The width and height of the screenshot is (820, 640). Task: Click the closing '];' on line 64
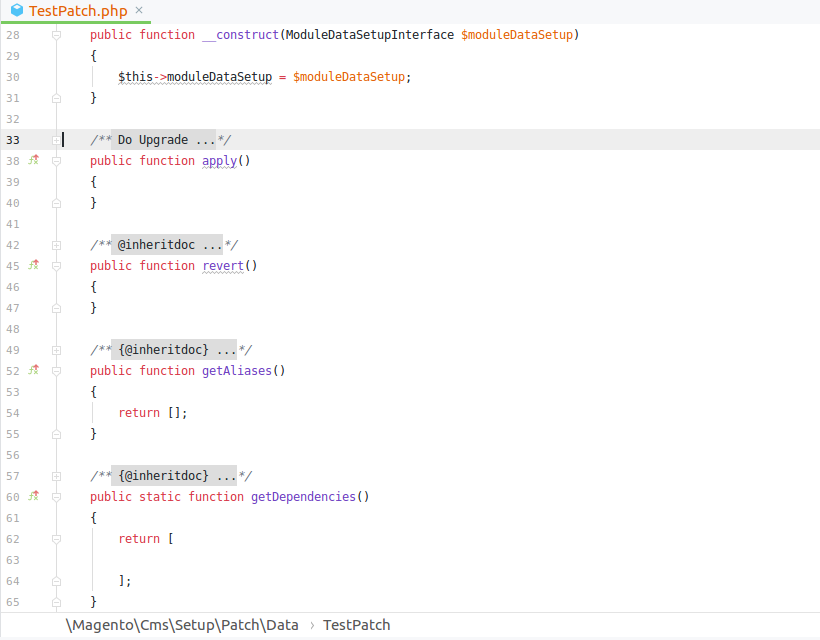coord(125,581)
